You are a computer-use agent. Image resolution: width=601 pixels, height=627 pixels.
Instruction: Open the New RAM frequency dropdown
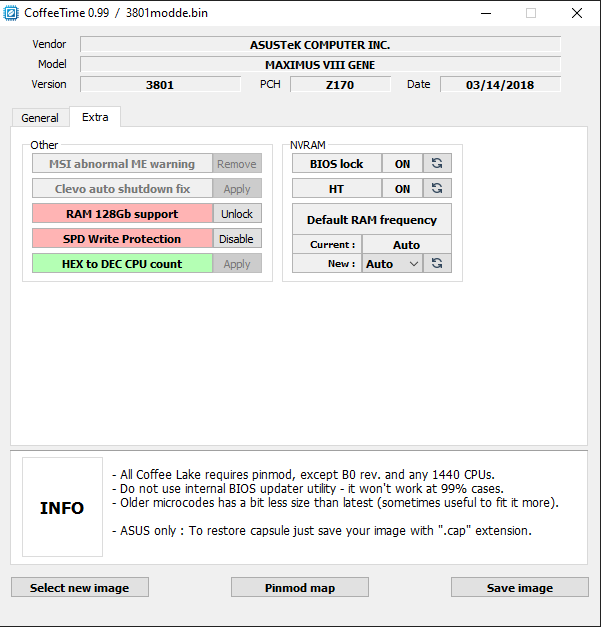392,264
